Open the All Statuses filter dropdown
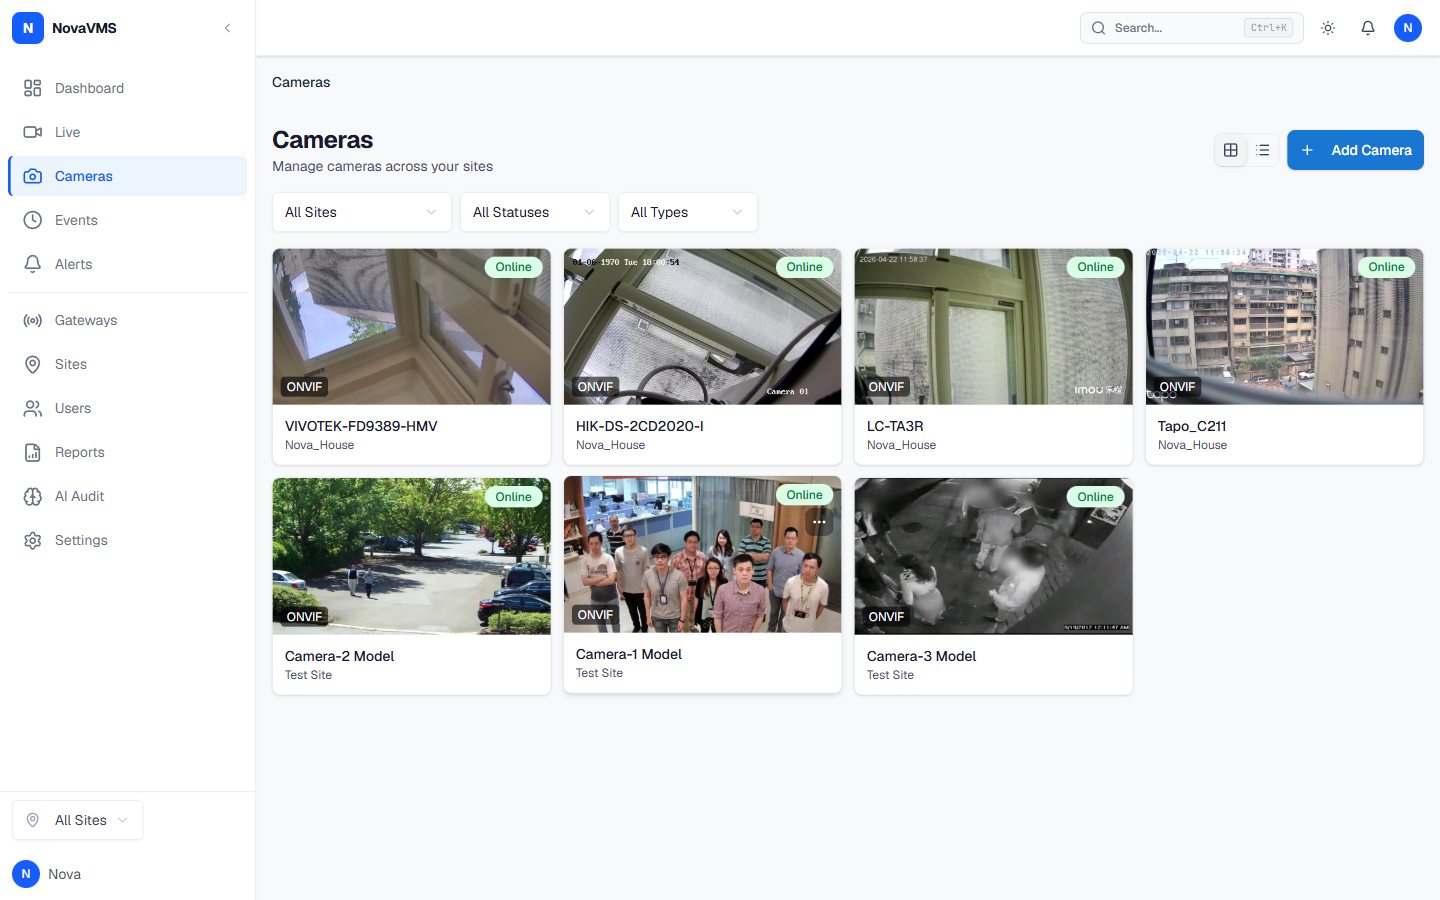Image resolution: width=1440 pixels, height=900 pixels. [x=535, y=212]
